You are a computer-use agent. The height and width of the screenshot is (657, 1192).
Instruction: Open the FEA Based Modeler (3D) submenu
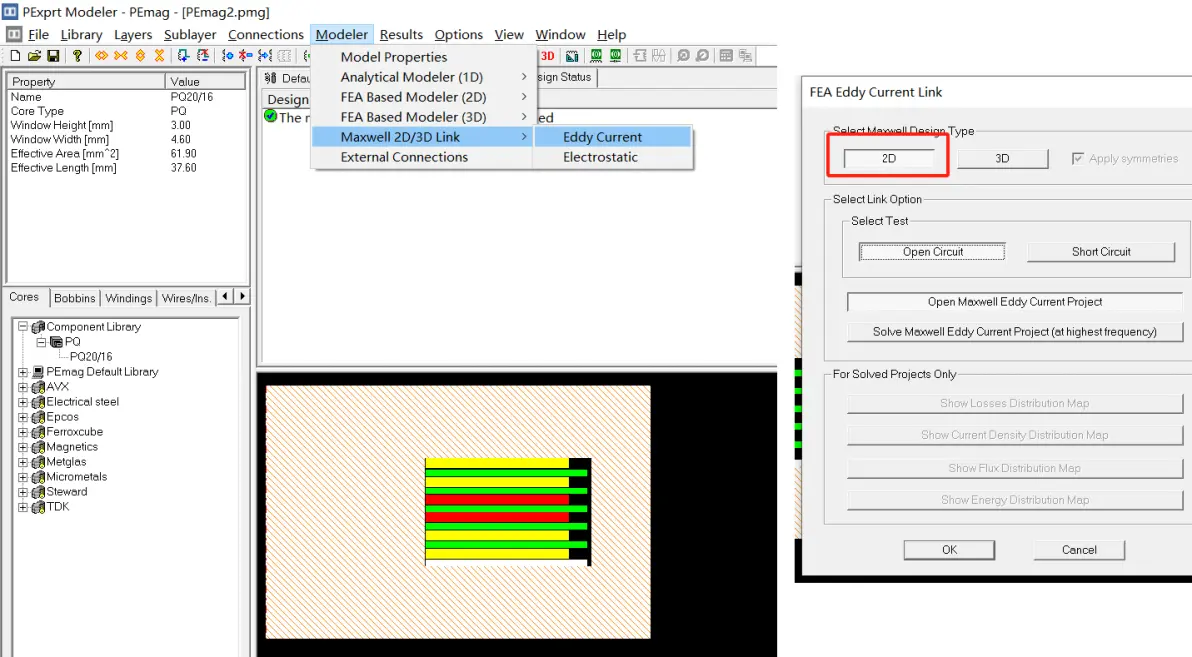[x=423, y=117]
